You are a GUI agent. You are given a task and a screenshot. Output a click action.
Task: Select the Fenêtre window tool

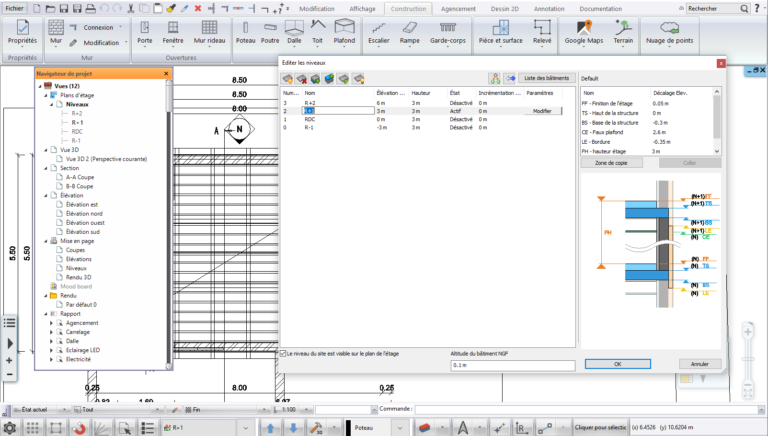[173, 32]
